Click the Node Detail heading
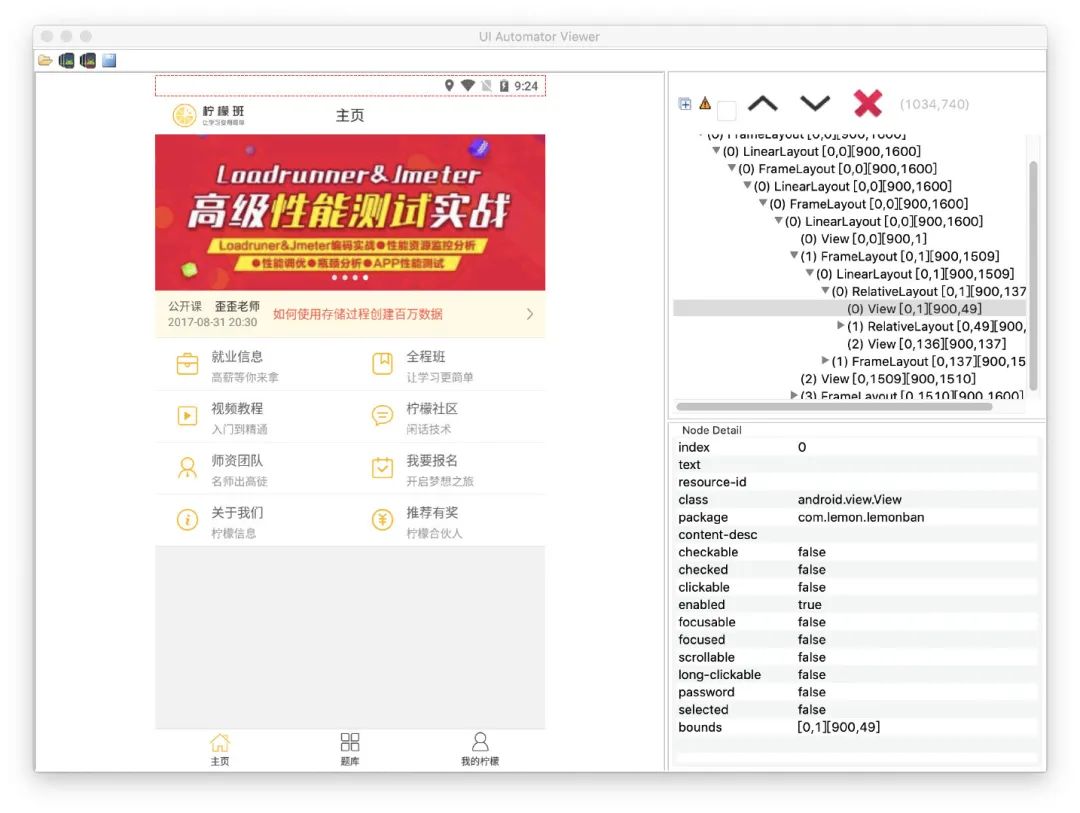Viewport: 1080px width, 813px height. pyautogui.click(x=712, y=430)
